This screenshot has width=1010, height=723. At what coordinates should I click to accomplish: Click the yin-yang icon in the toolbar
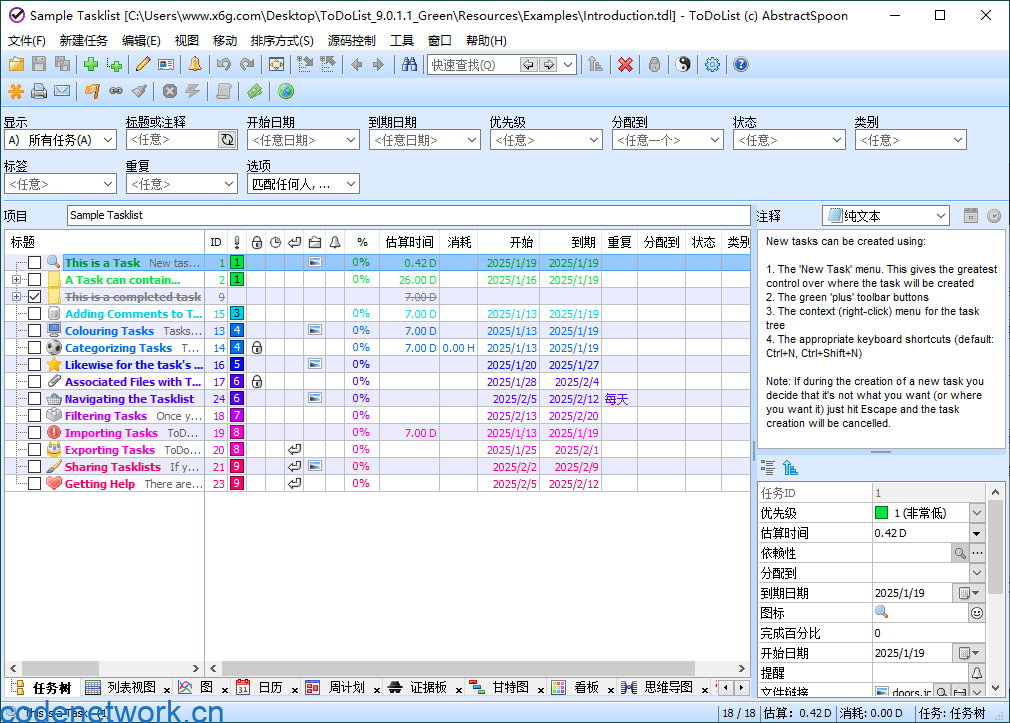(x=683, y=64)
